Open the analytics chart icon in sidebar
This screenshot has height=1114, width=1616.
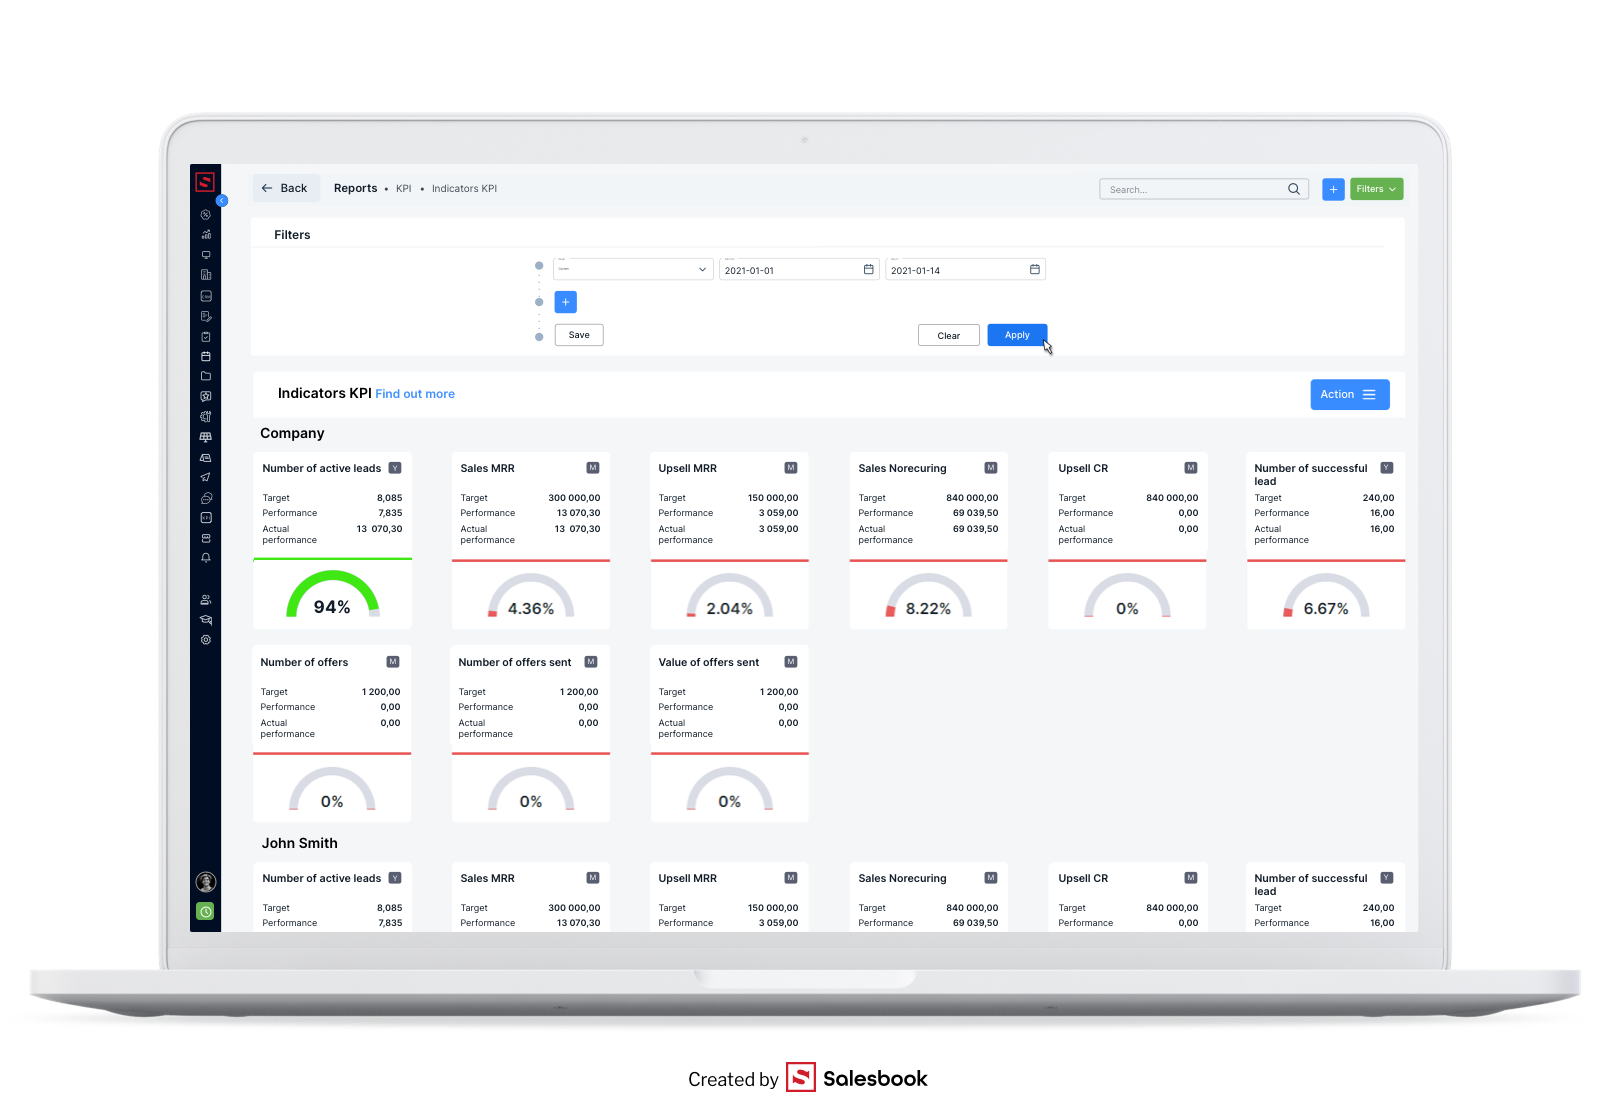coord(206,234)
